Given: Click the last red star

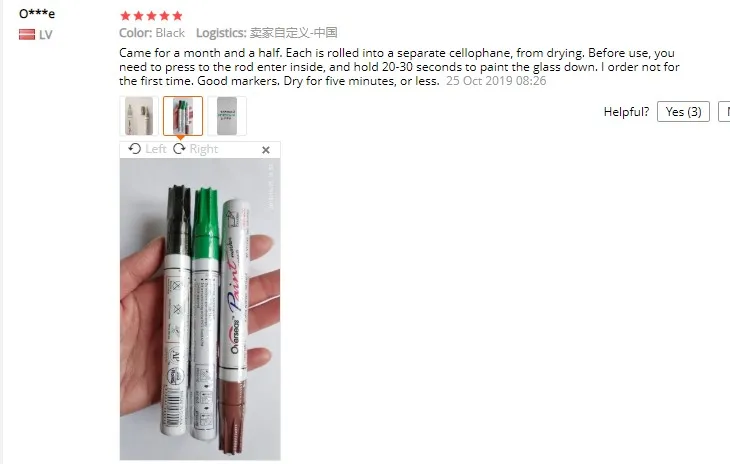Looking at the screenshot, I should point(177,16).
